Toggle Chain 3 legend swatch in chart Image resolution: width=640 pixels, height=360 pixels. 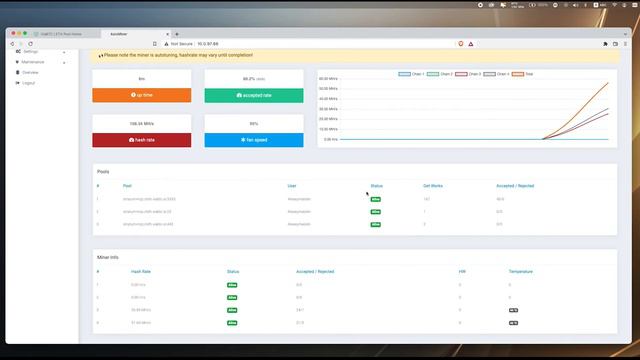(461, 74)
